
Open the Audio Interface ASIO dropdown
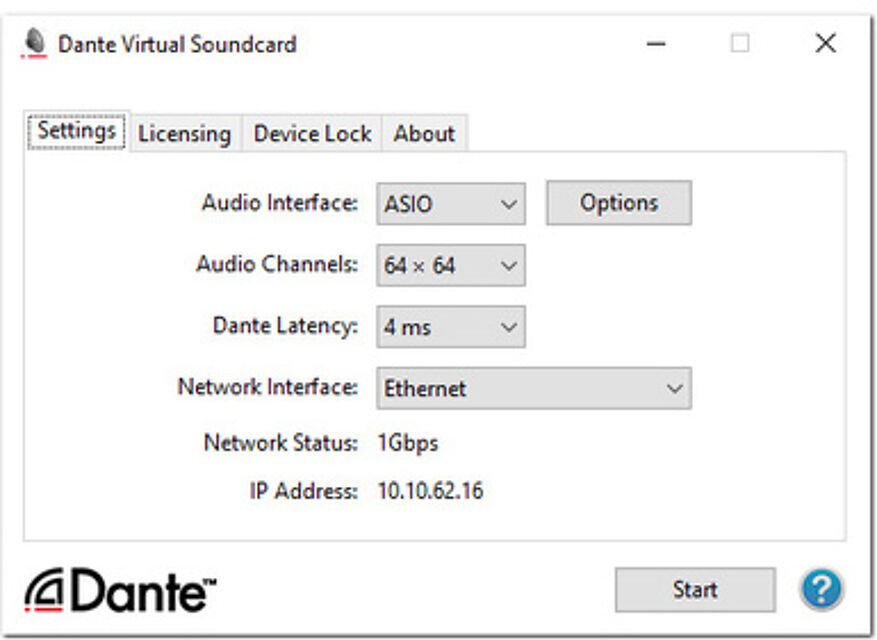tap(451, 204)
